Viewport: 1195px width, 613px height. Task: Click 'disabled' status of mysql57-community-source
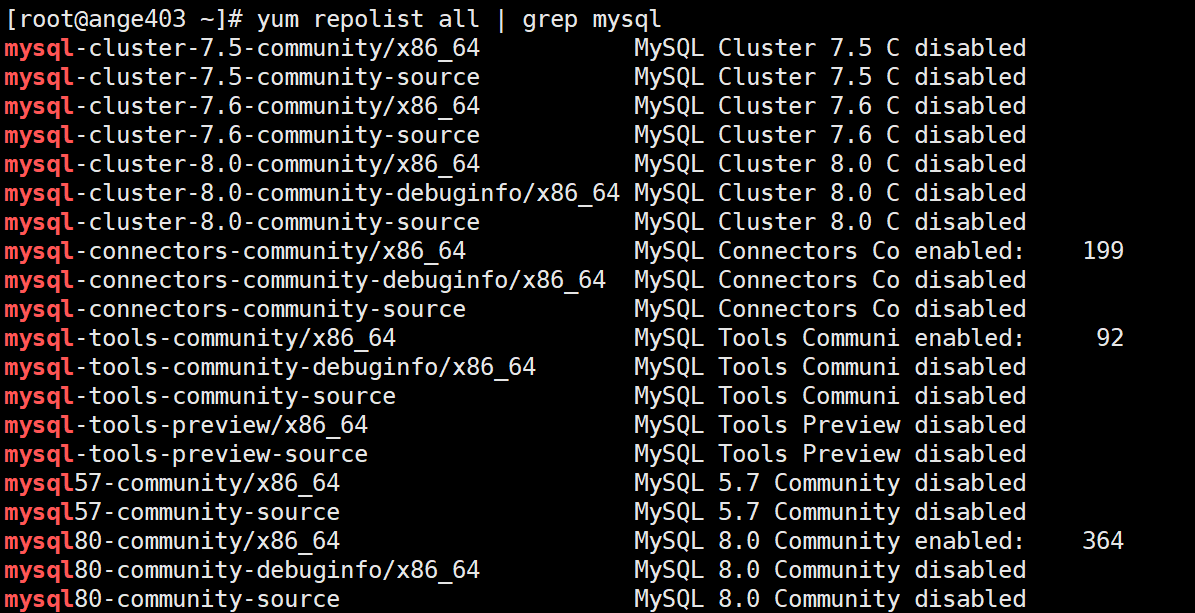coord(970,512)
